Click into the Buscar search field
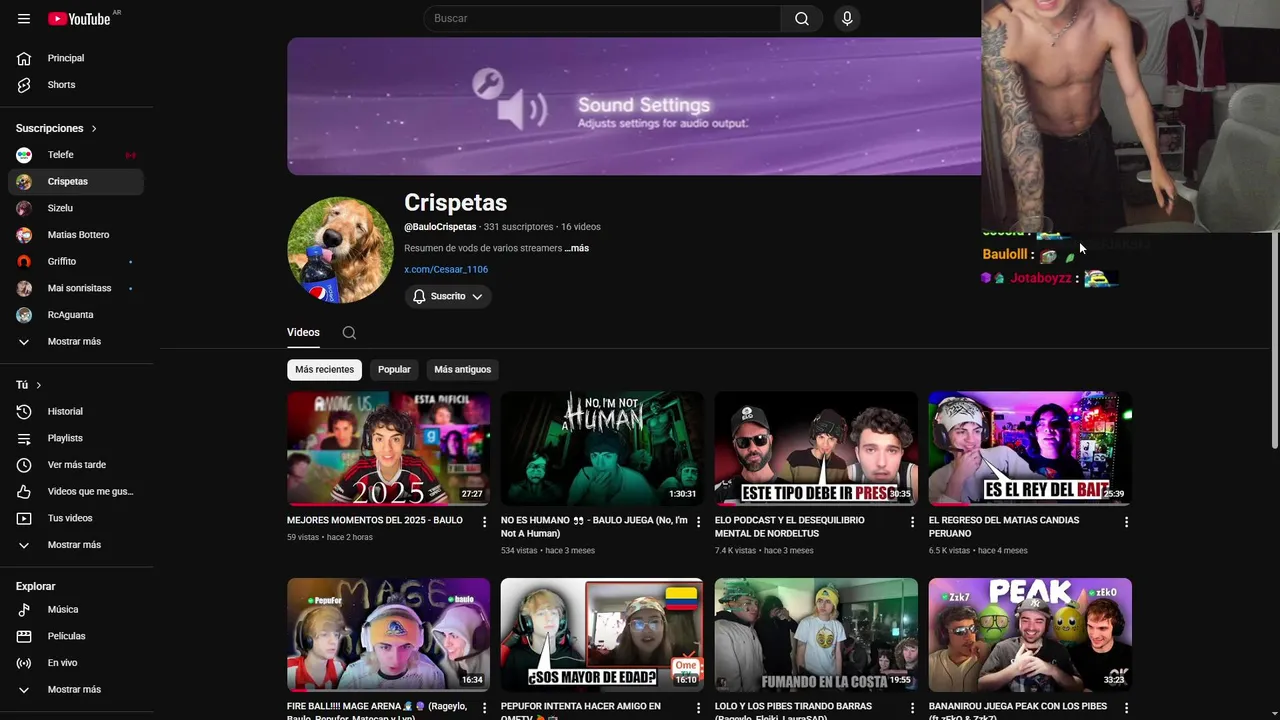This screenshot has width=1280, height=720. pyautogui.click(x=603, y=19)
